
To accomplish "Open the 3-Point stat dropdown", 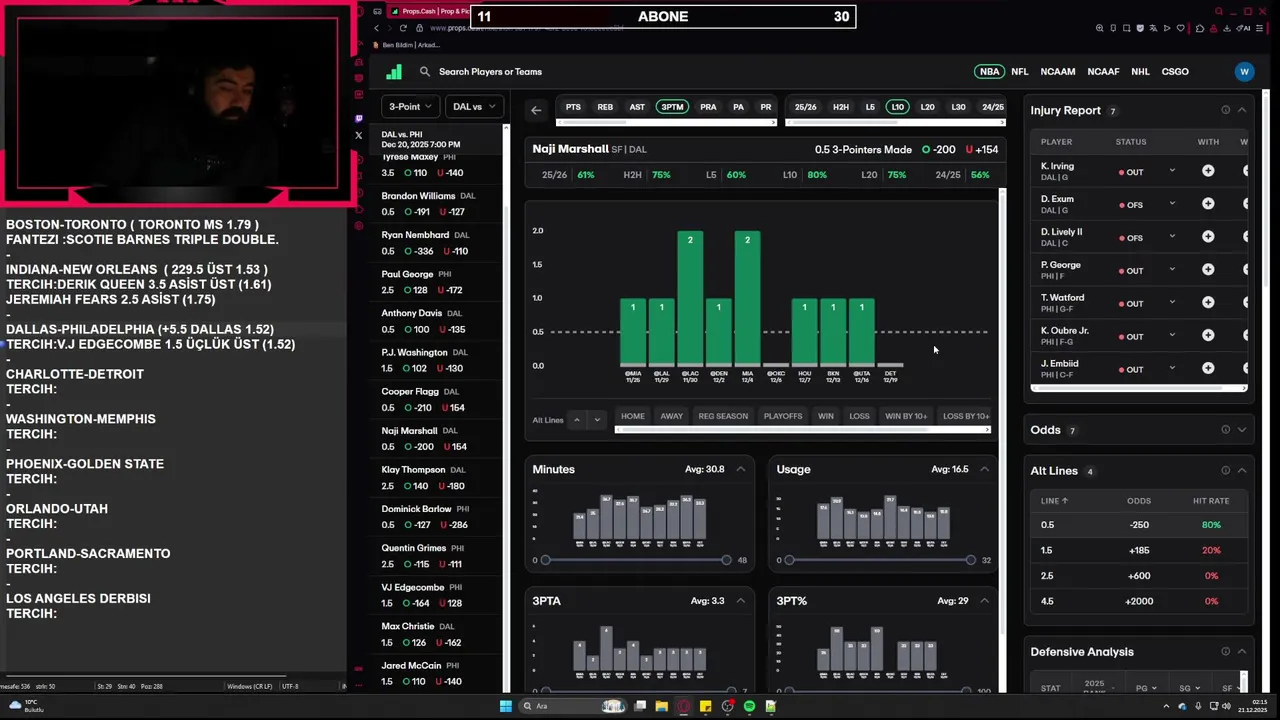I will [412, 107].
